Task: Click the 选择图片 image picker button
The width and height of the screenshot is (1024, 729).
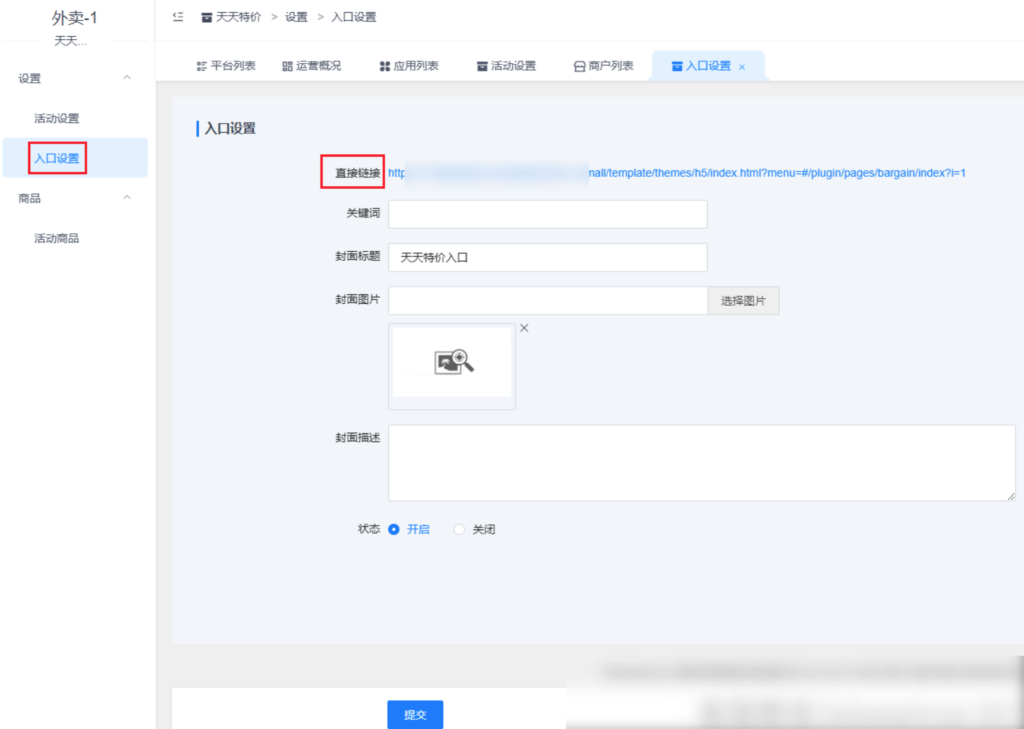Action: click(743, 300)
